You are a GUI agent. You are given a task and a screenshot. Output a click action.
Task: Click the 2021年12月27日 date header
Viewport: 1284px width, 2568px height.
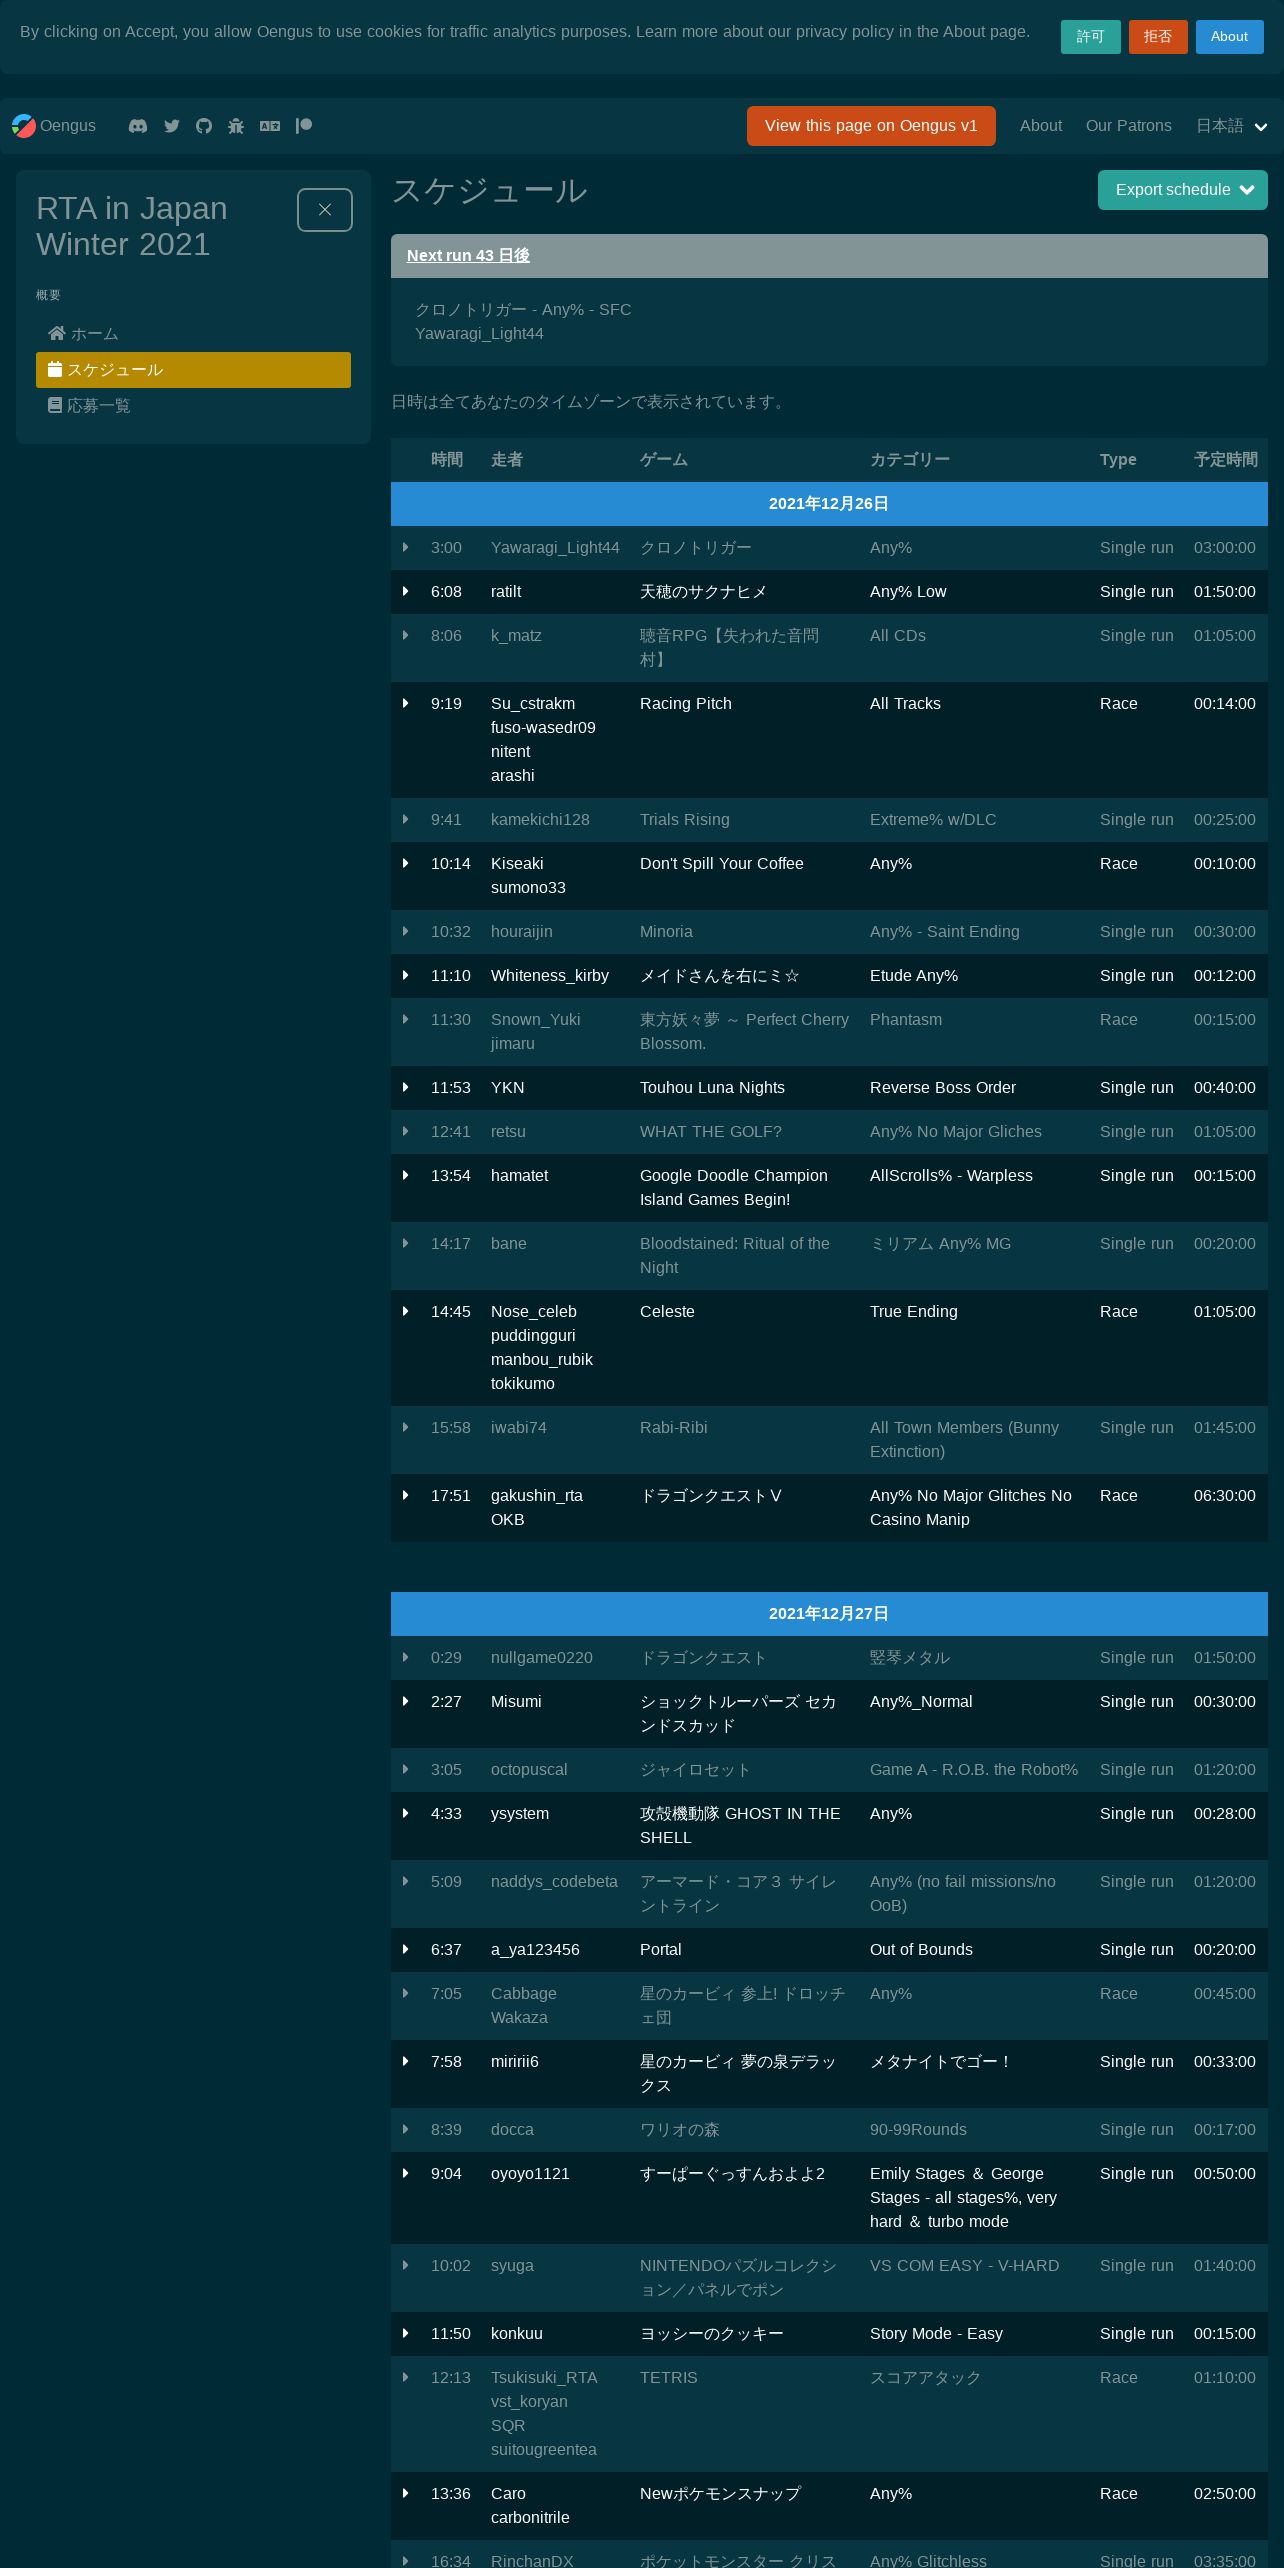tap(829, 1614)
